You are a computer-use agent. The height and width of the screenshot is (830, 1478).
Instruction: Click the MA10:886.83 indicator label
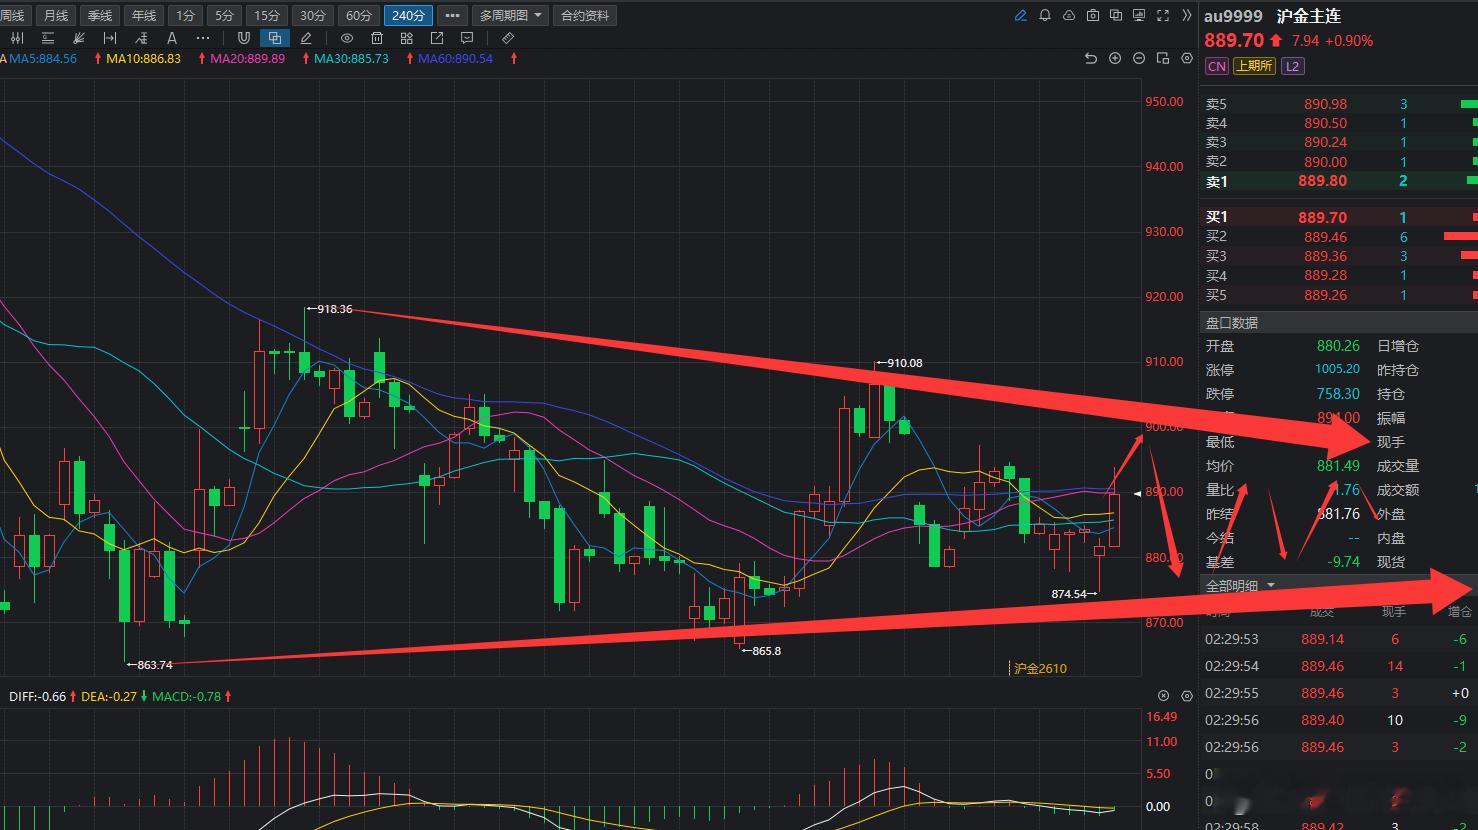(x=143, y=59)
